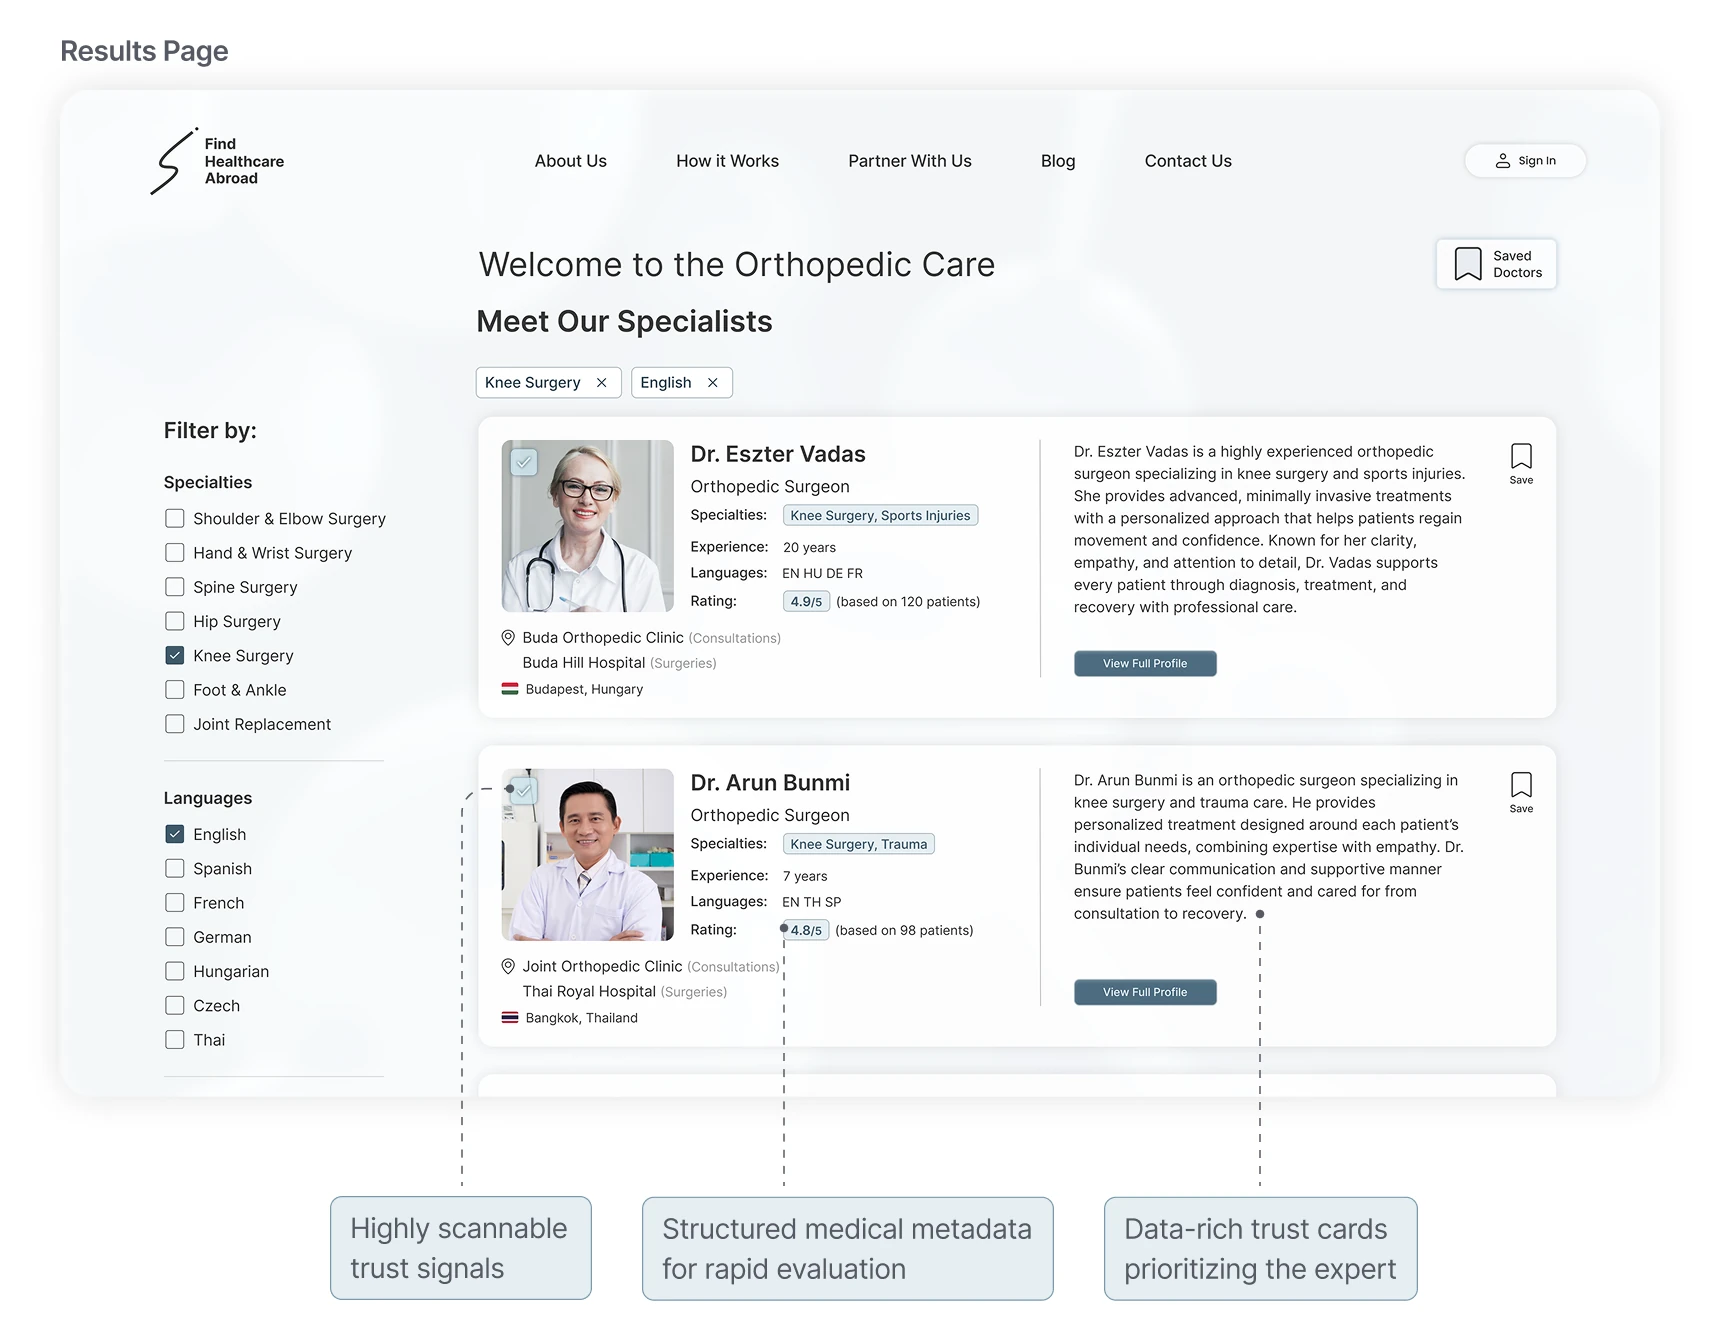View Full Profile of Dr. Arun Bunmi

1145,993
